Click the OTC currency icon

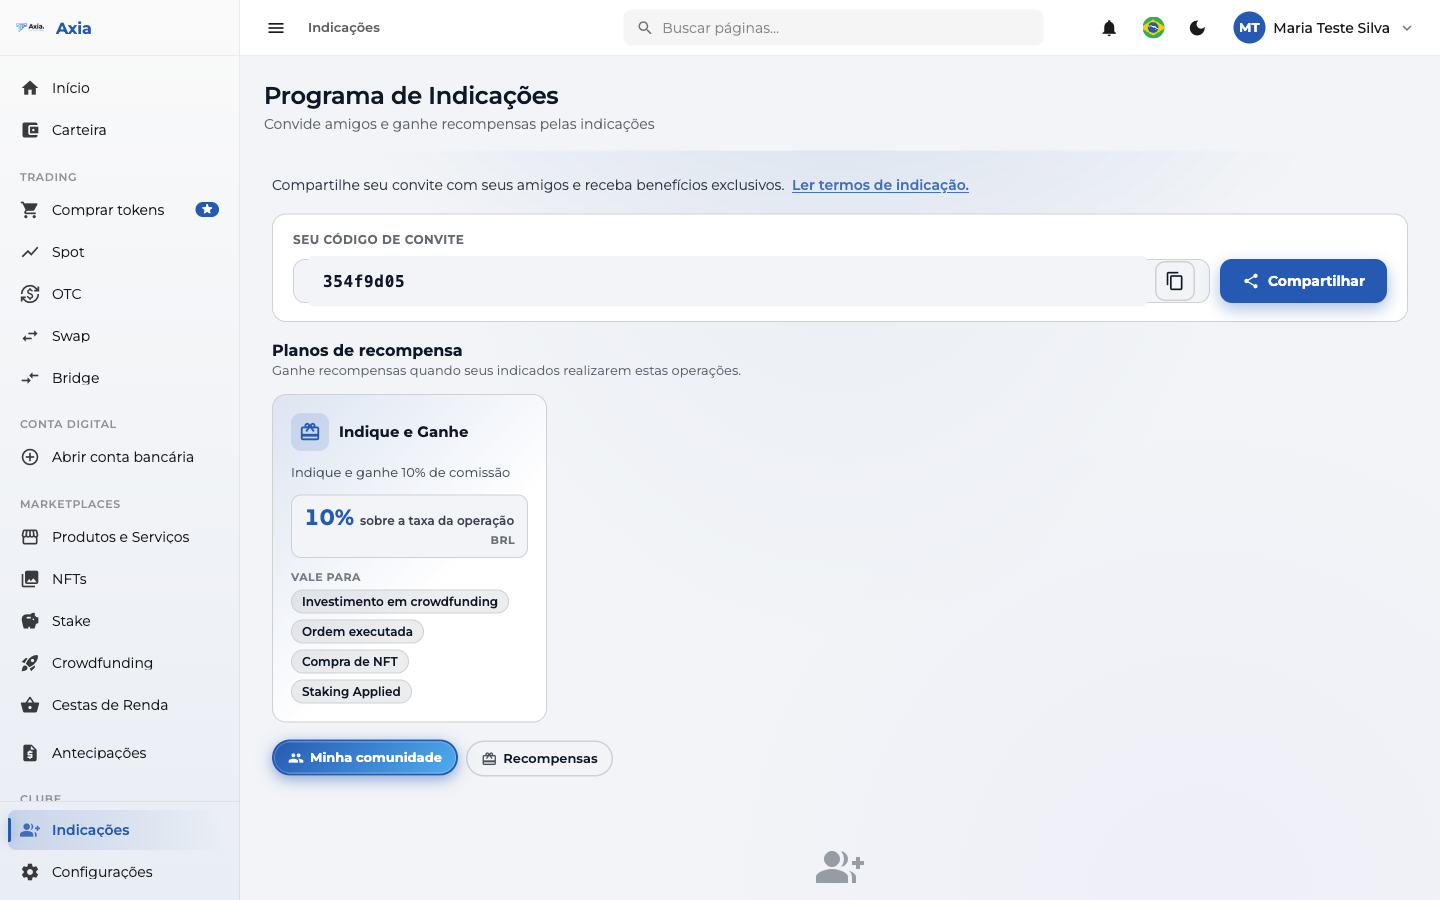(x=30, y=294)
